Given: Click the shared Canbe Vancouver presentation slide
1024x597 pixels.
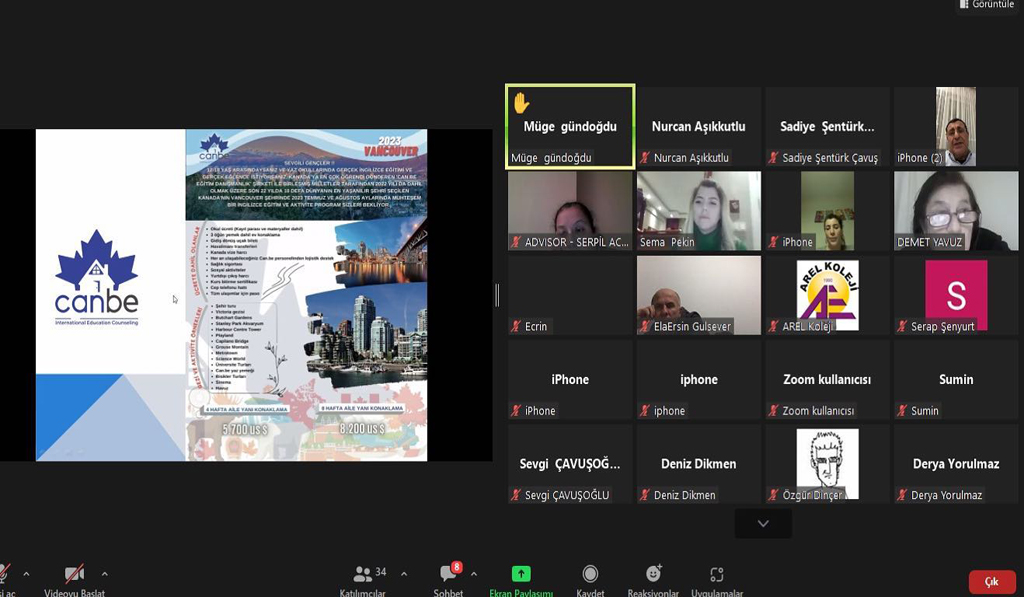Looking at the screenshot, I should (231, 295).
